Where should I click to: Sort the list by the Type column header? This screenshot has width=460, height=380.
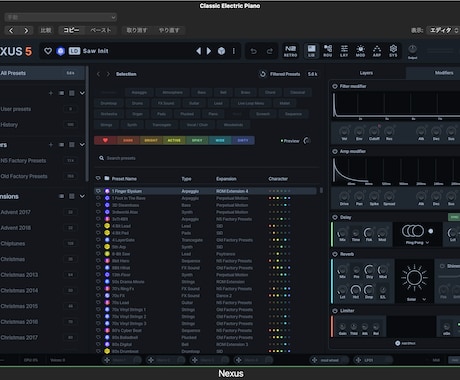tap(186, 179)
